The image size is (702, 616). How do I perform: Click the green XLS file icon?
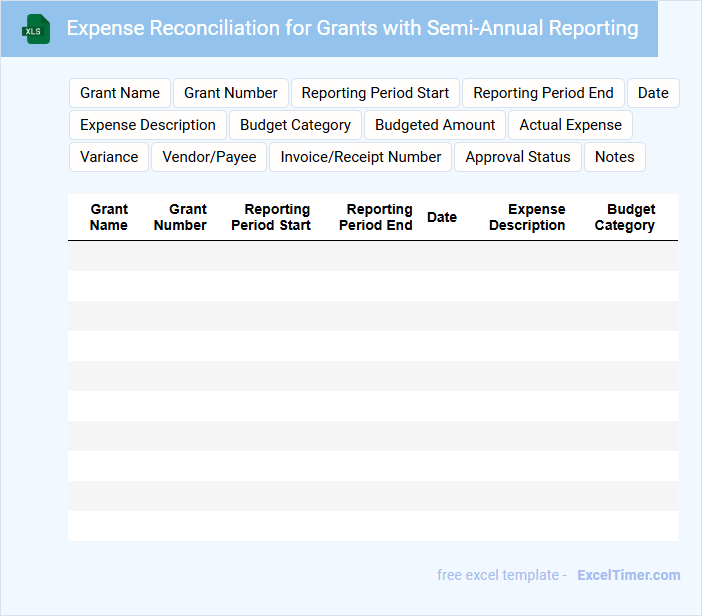[36, 29]
